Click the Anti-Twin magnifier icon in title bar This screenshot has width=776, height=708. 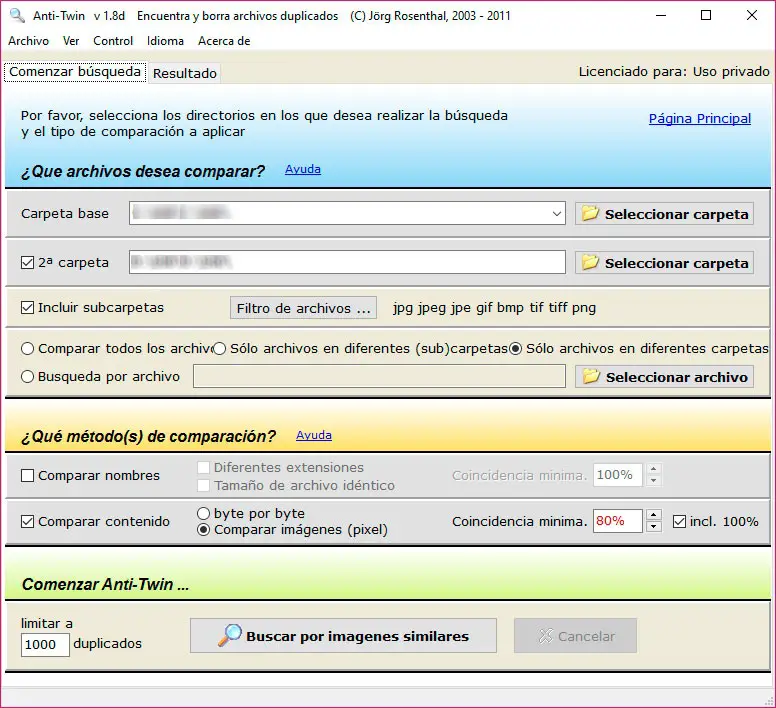pyautogui.click(x=17, y=15)
